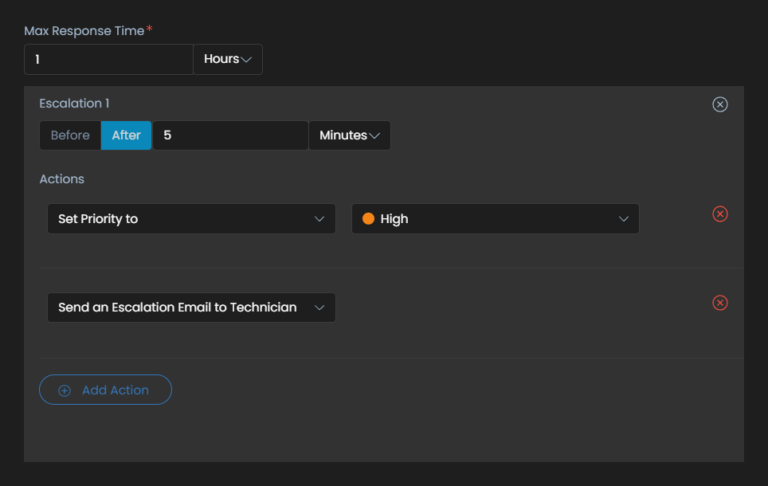768x486 pixels.
Task: Open the Minutes unit dropdown
Action: pos(349,135)
